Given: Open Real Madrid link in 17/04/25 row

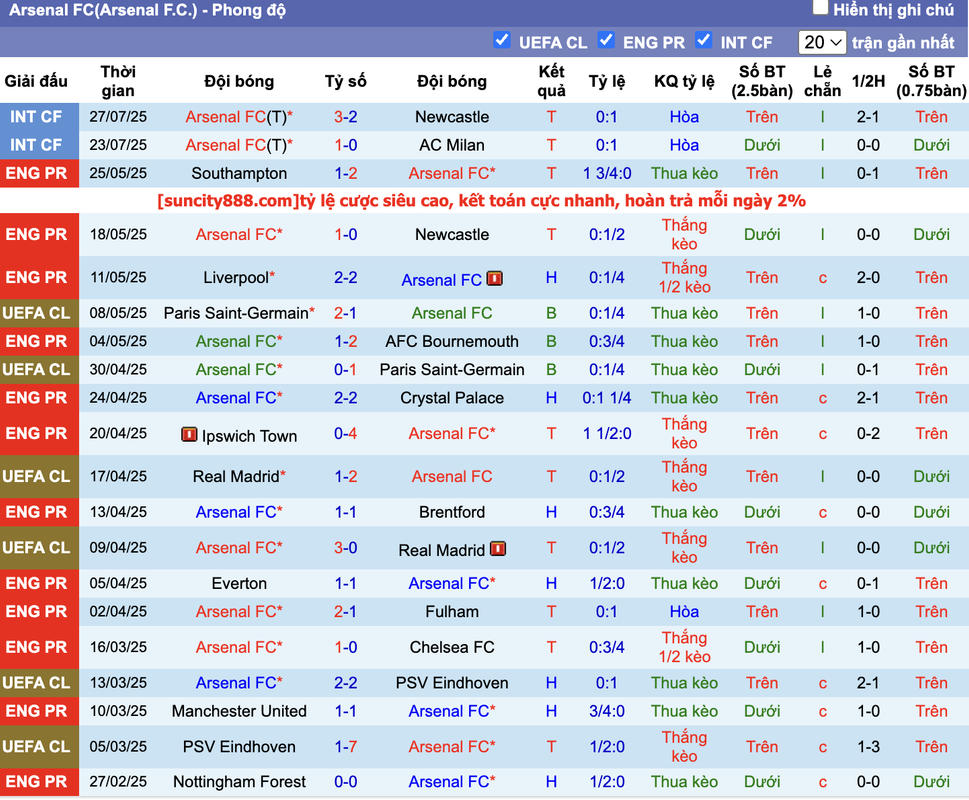Looking at the screenshot, I should pos(236,477).
